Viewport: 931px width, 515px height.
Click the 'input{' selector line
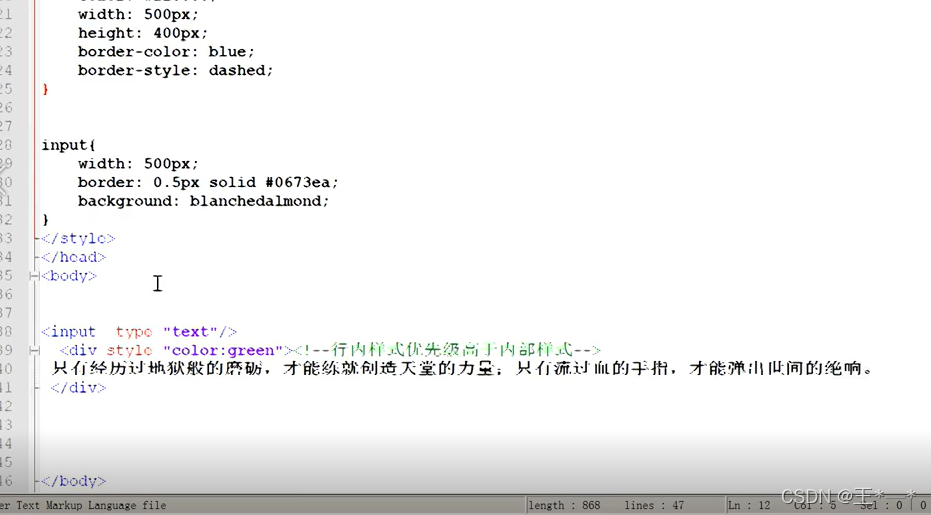(68, 145)
